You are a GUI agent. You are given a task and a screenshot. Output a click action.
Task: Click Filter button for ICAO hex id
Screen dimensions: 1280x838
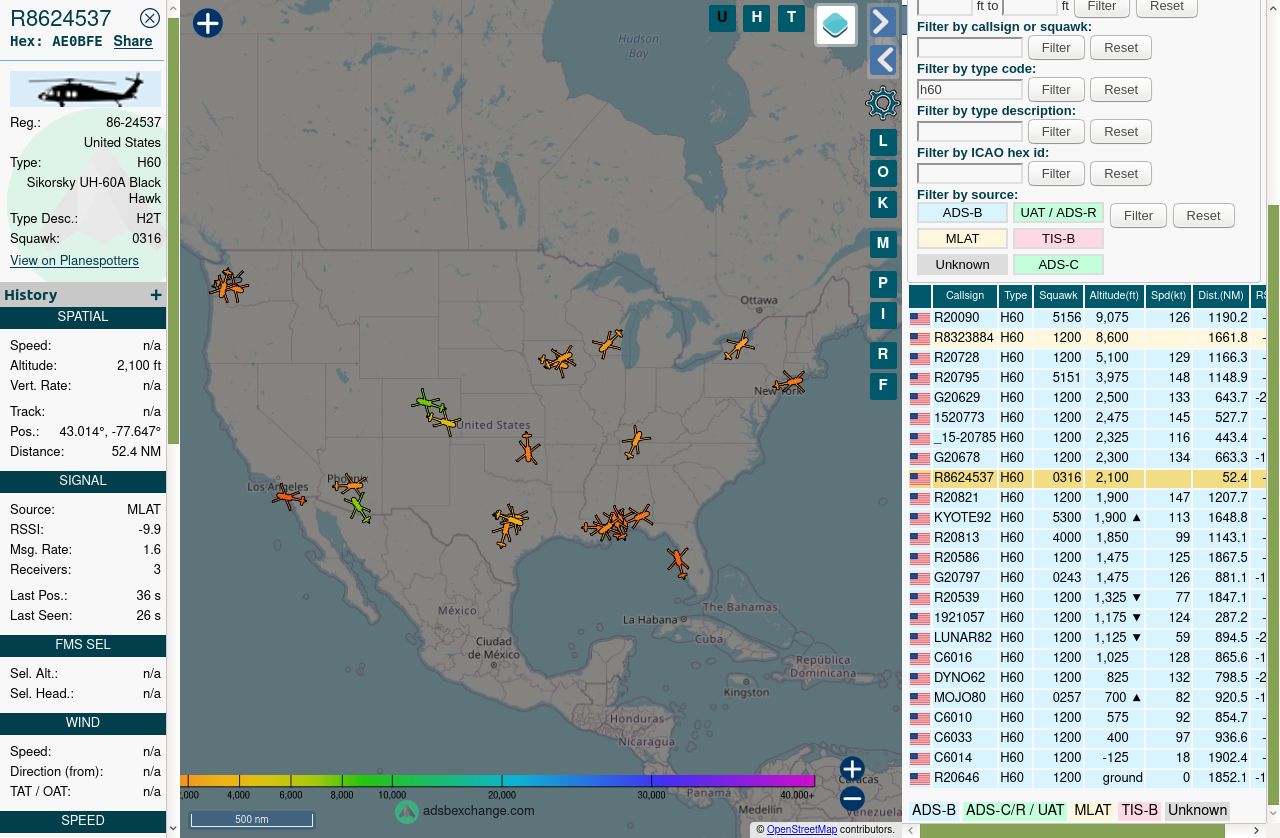(1056, 174)
